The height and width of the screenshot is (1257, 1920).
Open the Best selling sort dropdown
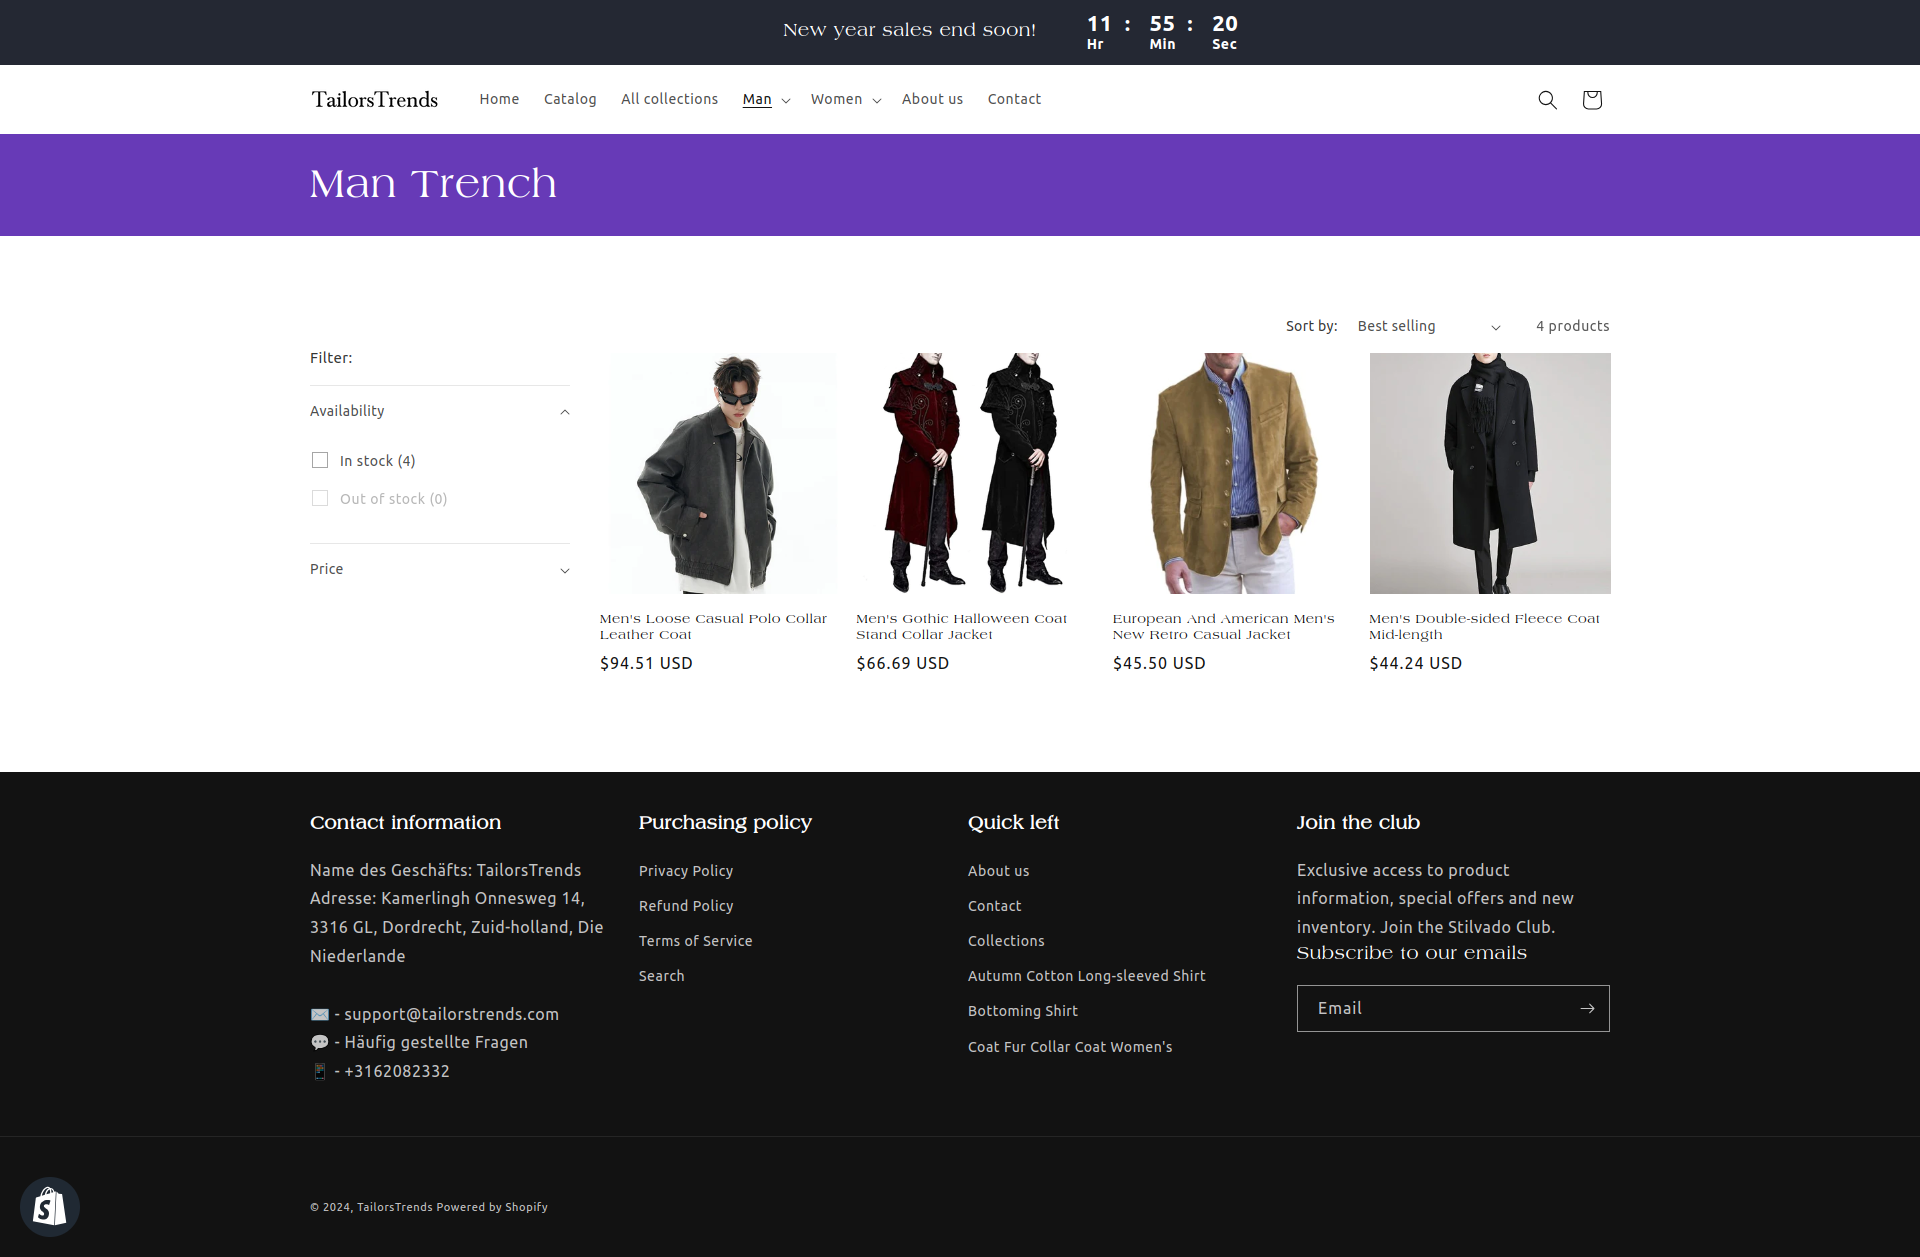tap(1428, 327)
